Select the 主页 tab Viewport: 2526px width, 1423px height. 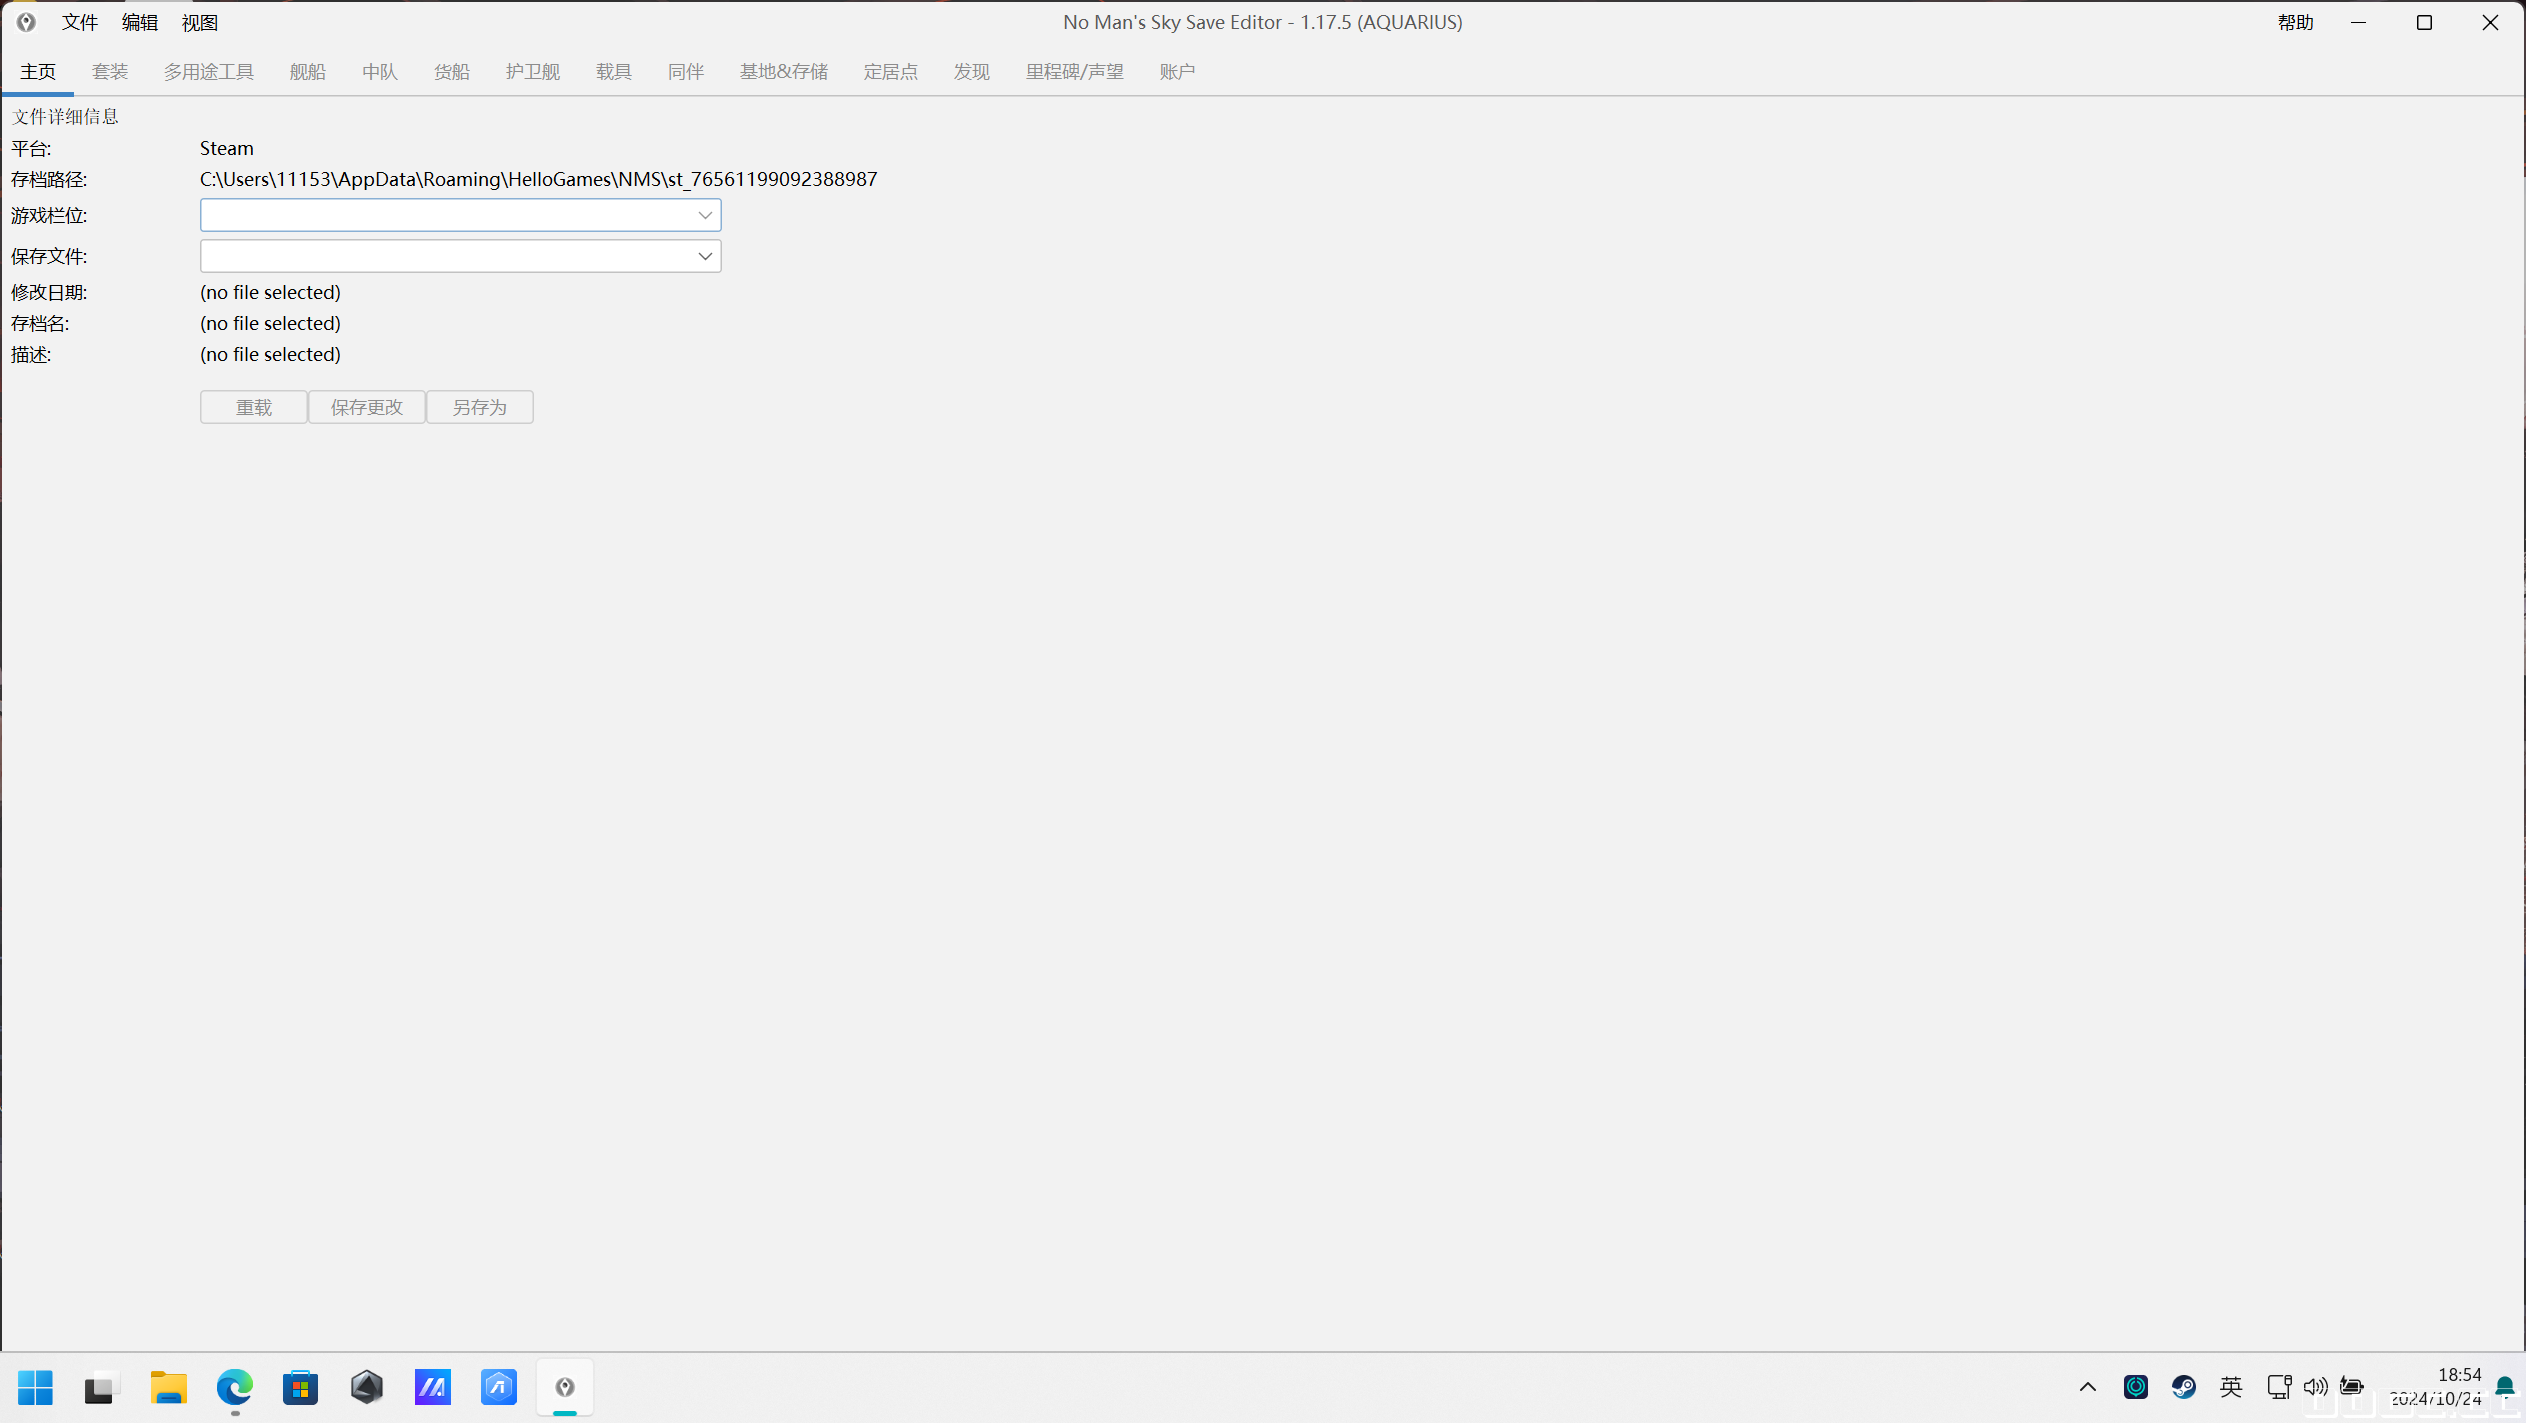click(38, 72)
